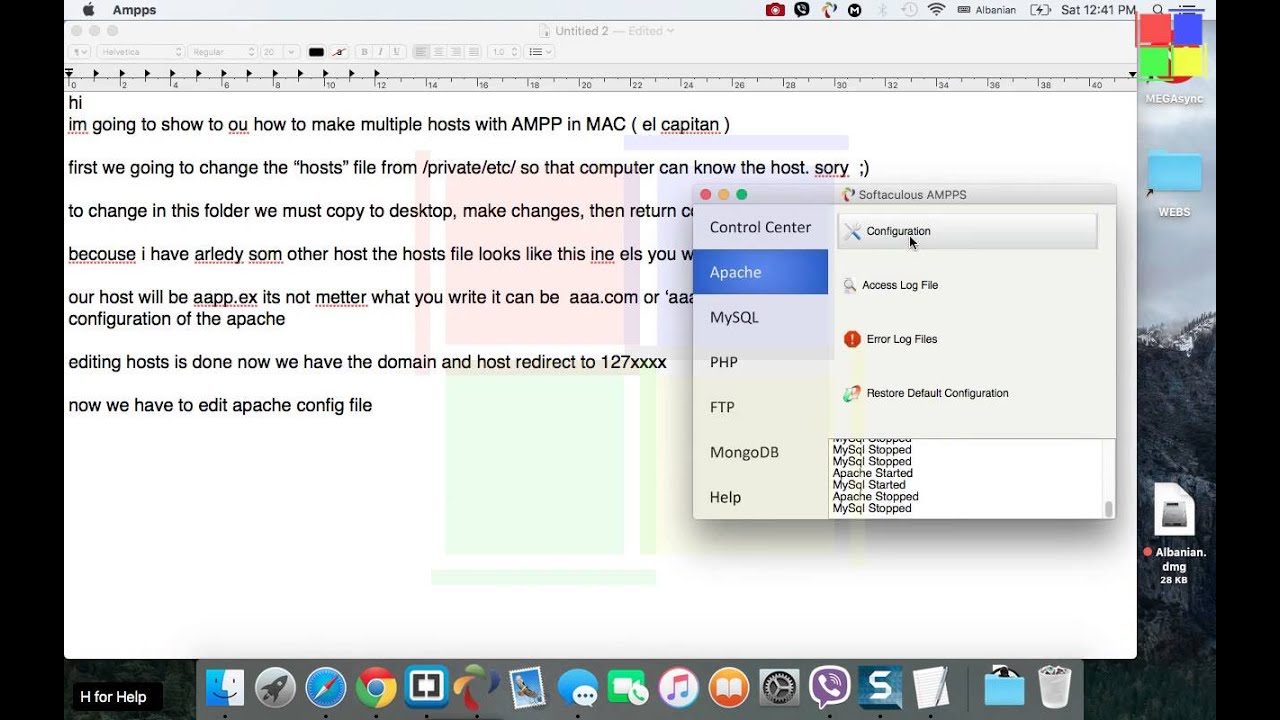The image size is (1280, 720).
Task: Click the restore icon beside Restore Default Configuration
Action: (852, 393)
